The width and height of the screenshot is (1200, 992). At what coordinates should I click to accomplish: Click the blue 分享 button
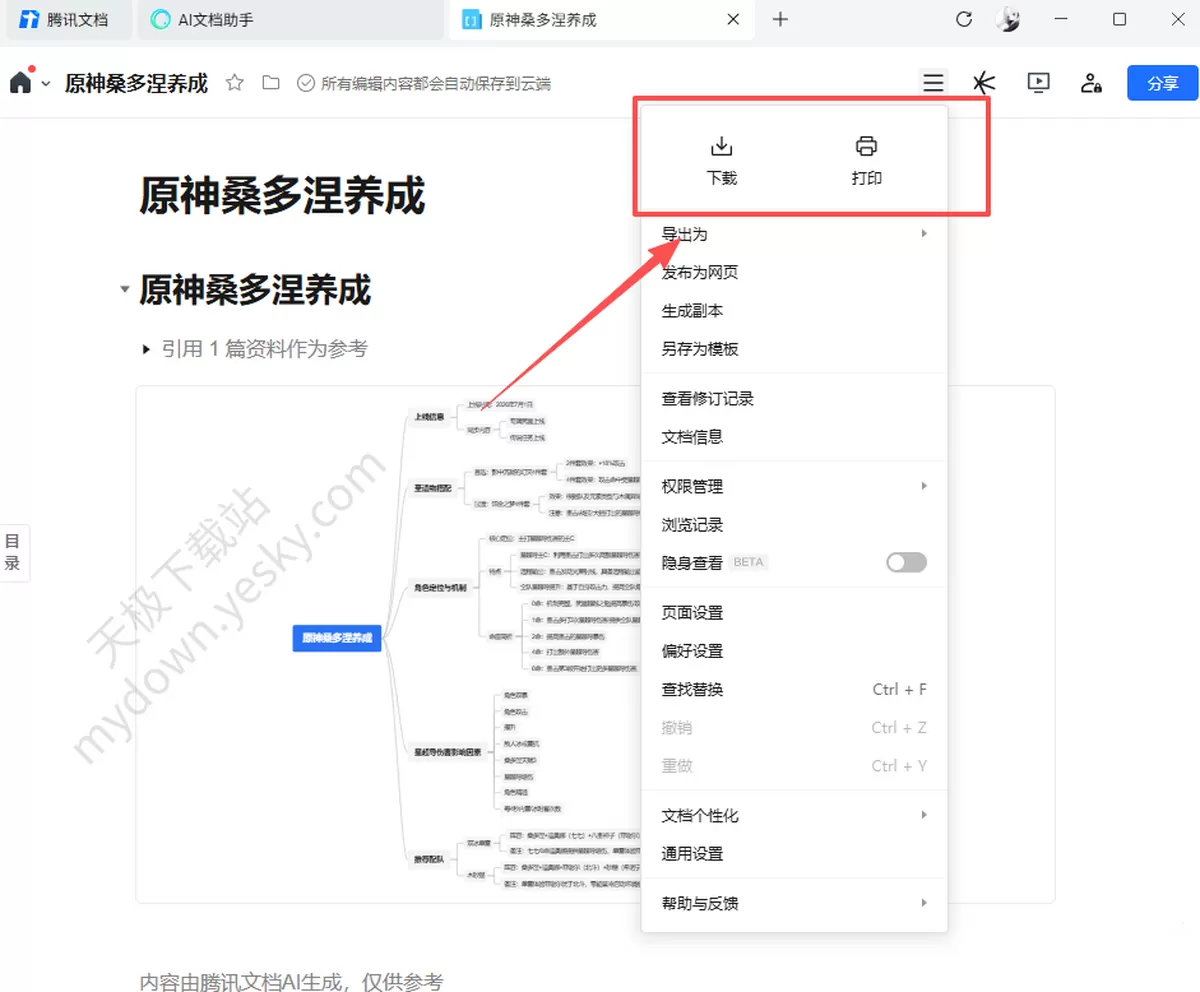coord(1162,83)
